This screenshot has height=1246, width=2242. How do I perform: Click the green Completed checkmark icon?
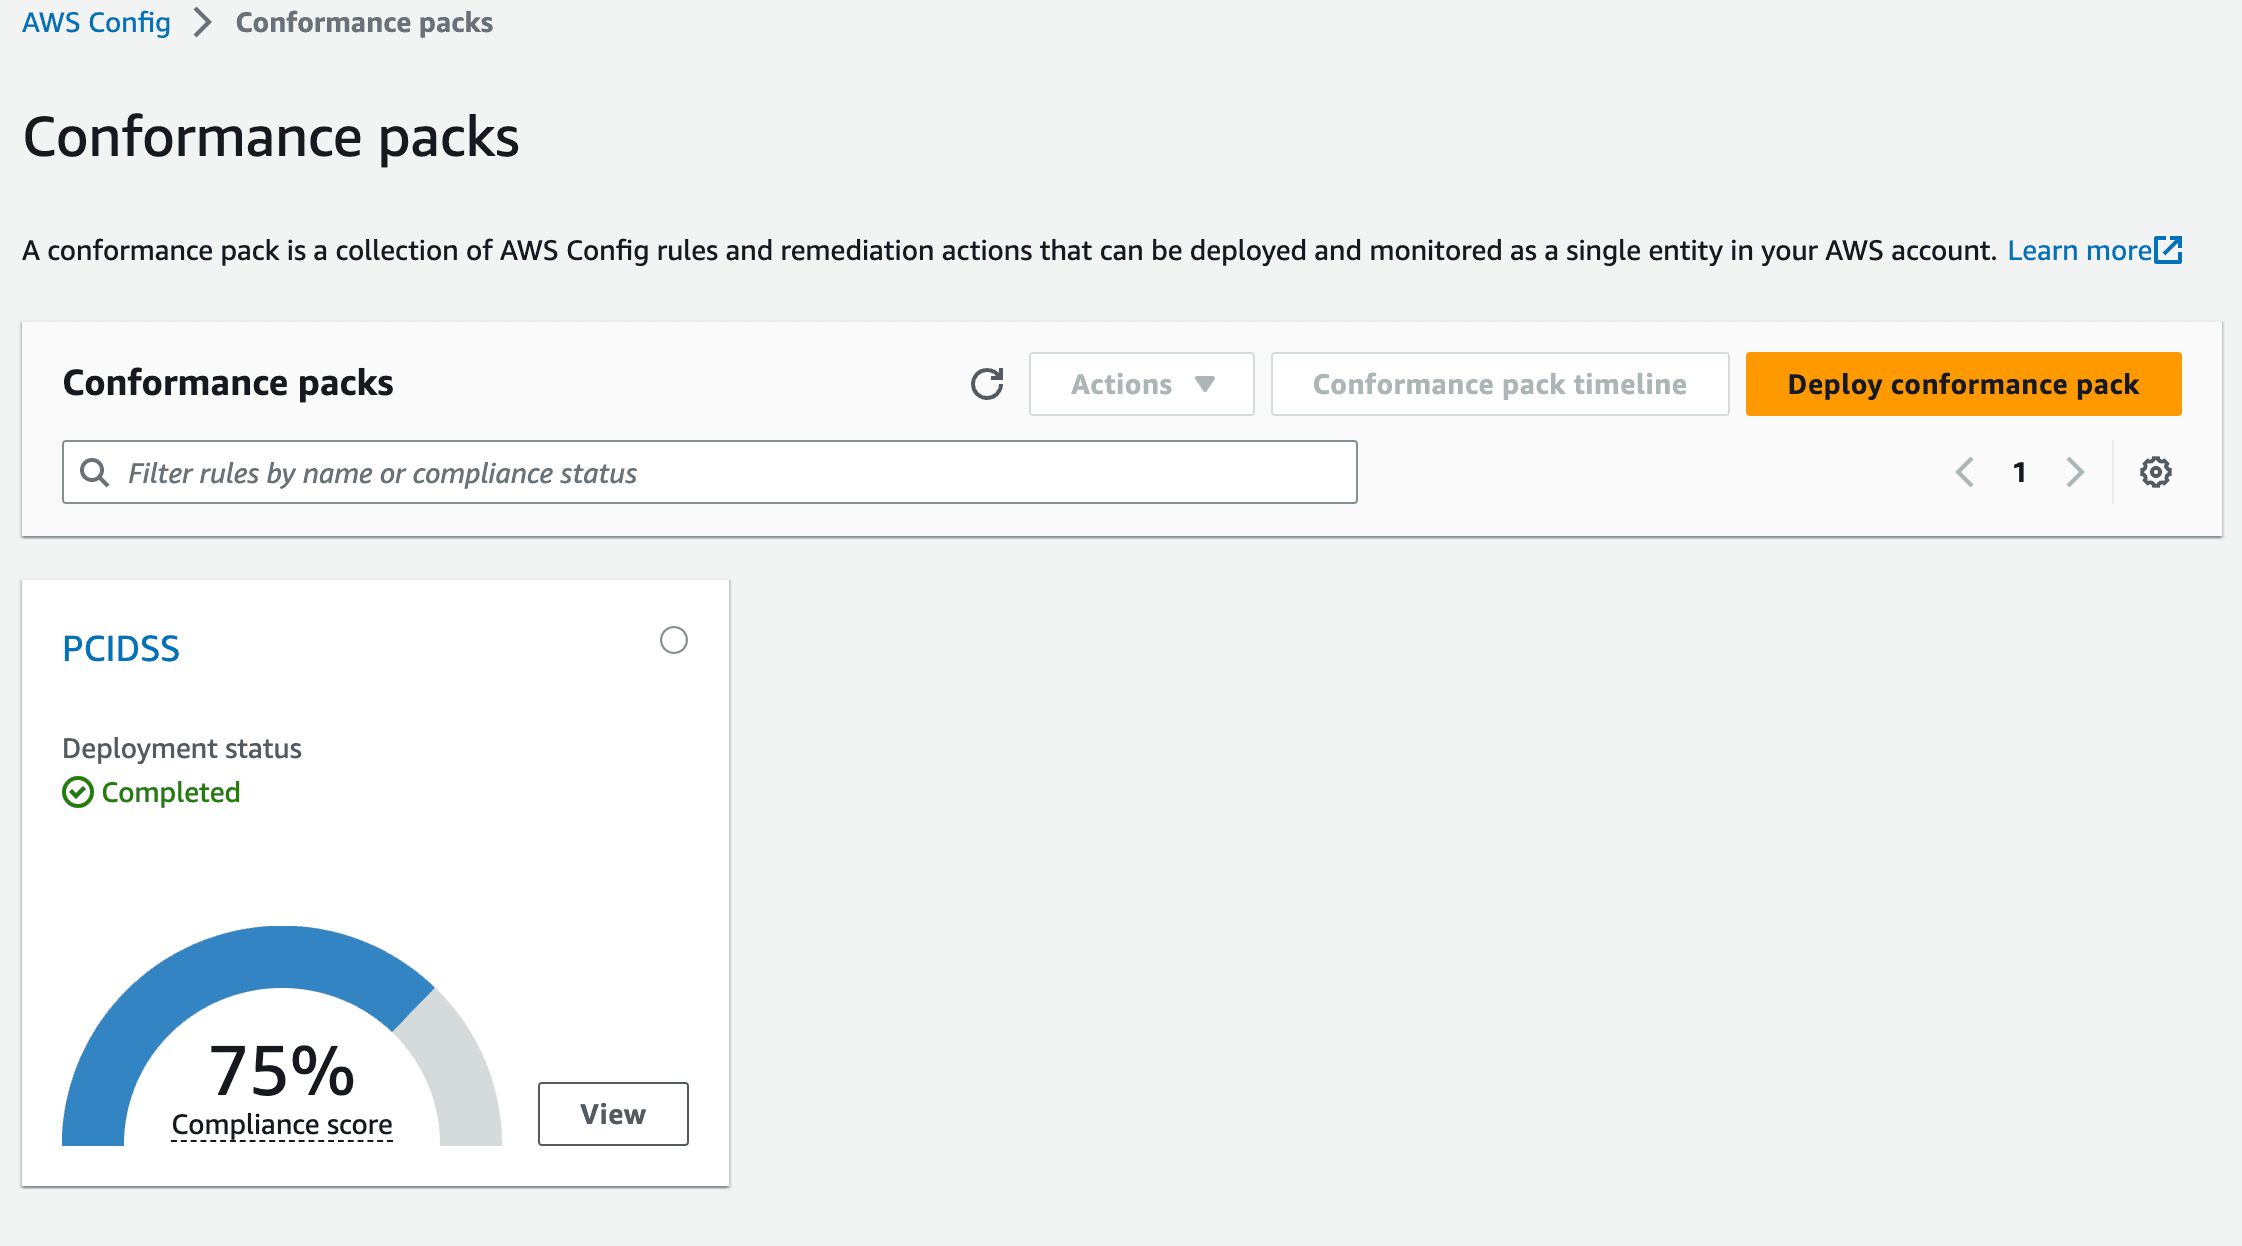point(78,792)
